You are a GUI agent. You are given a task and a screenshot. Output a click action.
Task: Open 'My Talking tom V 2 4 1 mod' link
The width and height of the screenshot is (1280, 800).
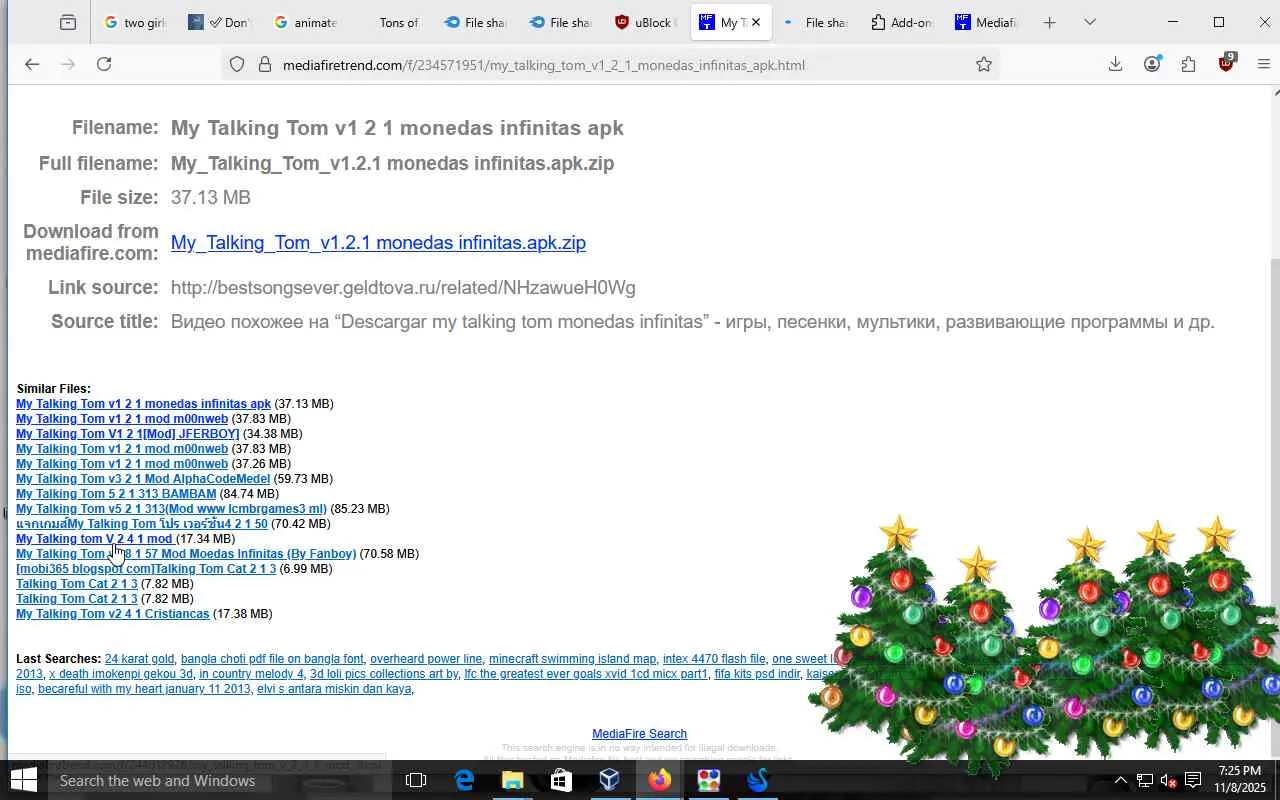(x=94, y=539)
